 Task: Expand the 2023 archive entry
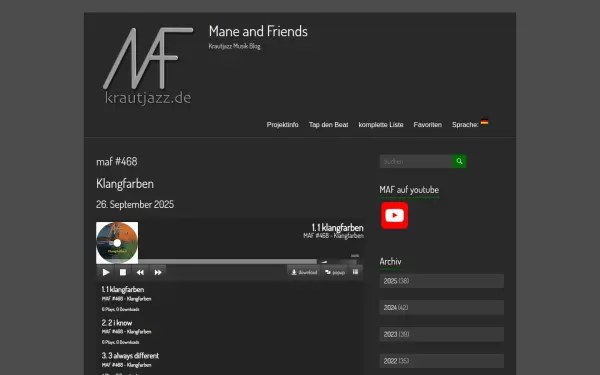442,334
